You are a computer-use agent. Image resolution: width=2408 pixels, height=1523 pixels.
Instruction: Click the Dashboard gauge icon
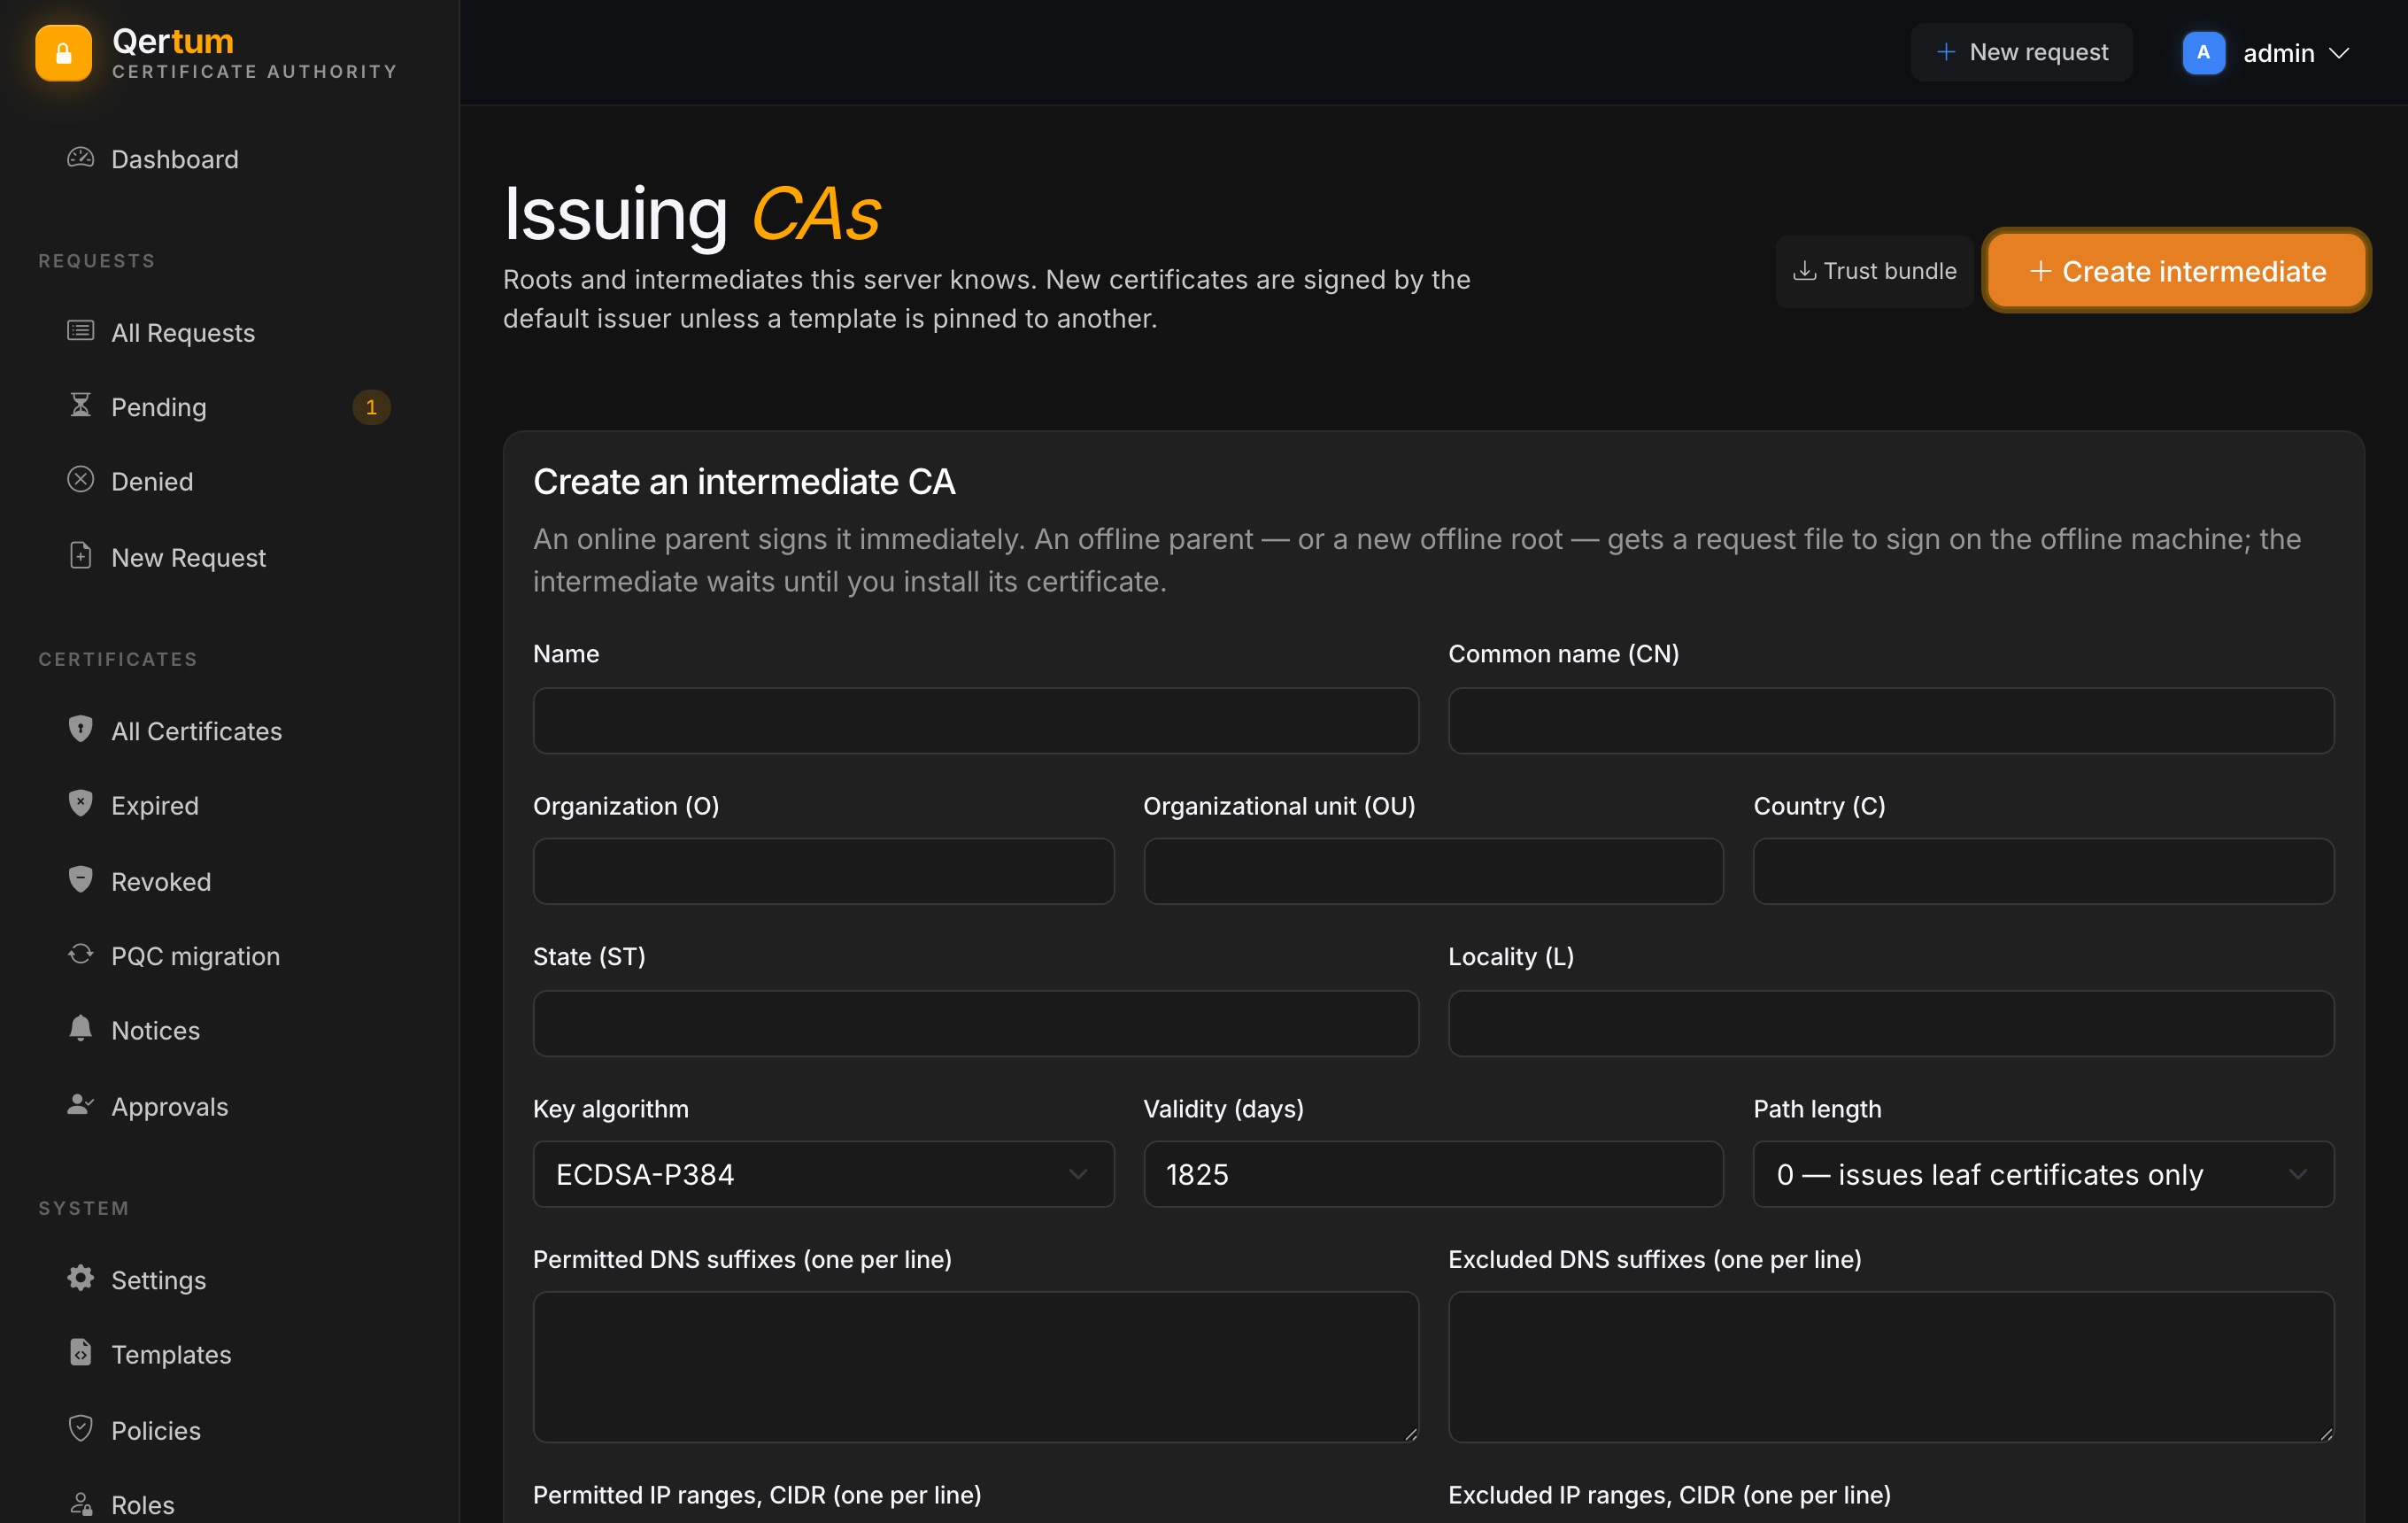point(80,158)
